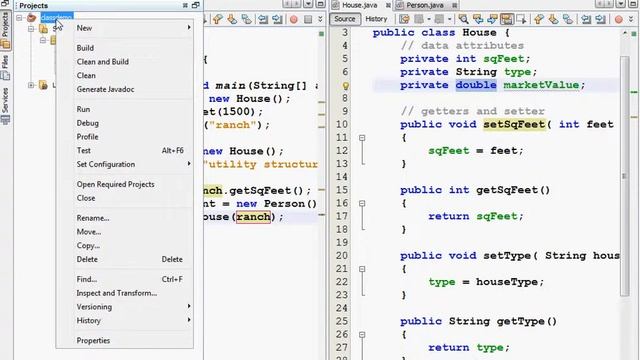This screenshot has width=640, height=360.
Task: Toggle Highlight Search in House.java toolbar
Action: tap(507, 19)
